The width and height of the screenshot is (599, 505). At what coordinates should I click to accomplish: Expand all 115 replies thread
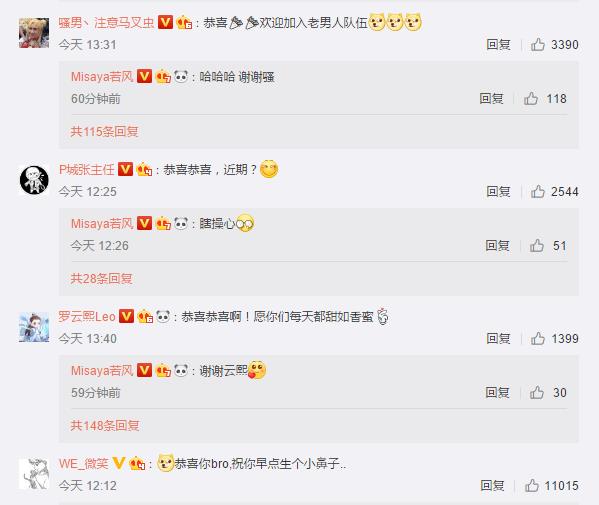pyautogui.click(x=104, y=132)
